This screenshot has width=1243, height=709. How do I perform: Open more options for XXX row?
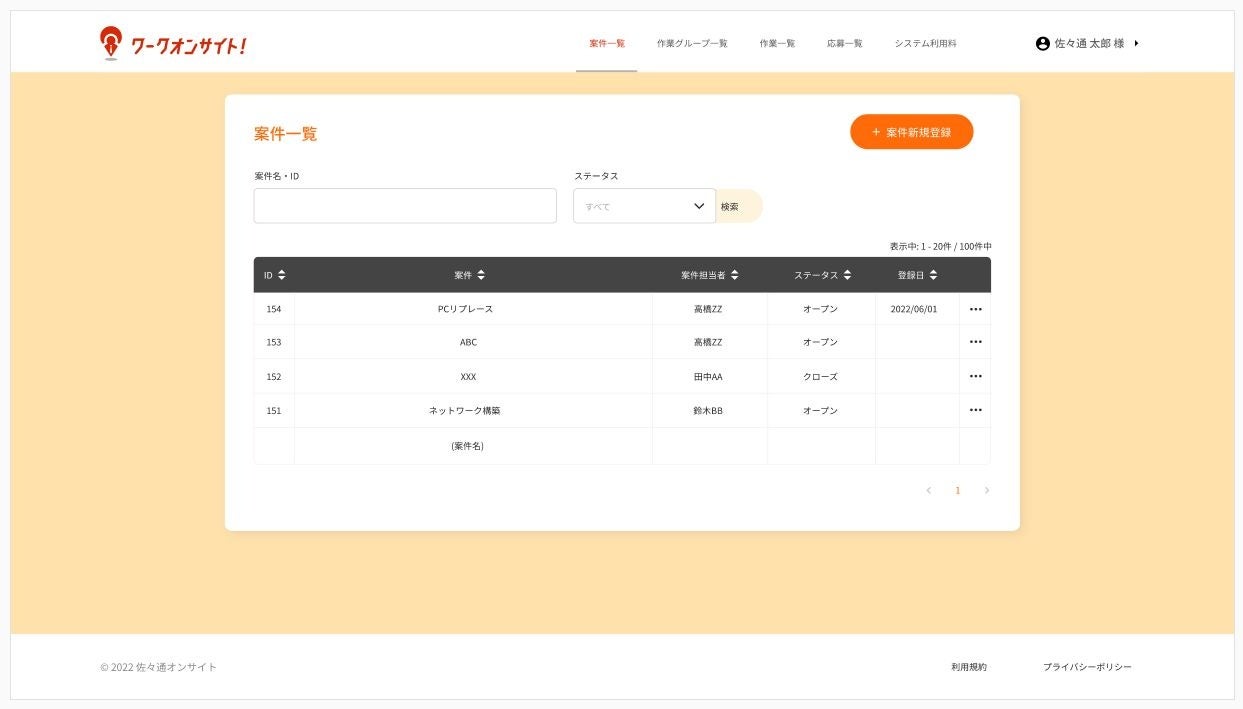(x=976, y=376)
